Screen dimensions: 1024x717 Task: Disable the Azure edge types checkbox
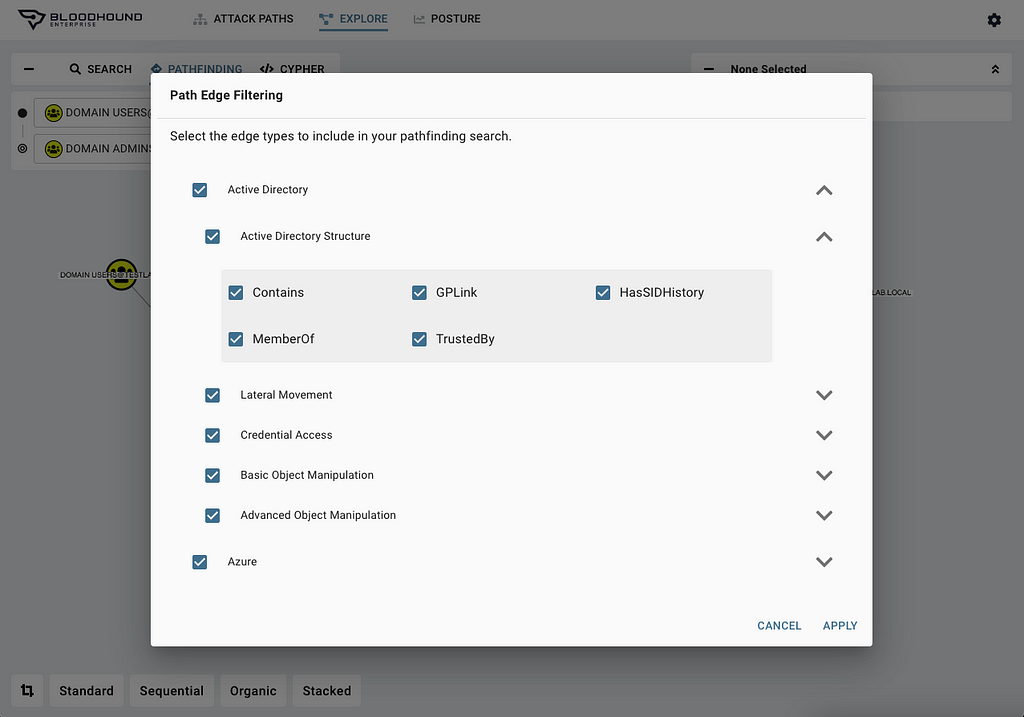(x=200, y=562)
